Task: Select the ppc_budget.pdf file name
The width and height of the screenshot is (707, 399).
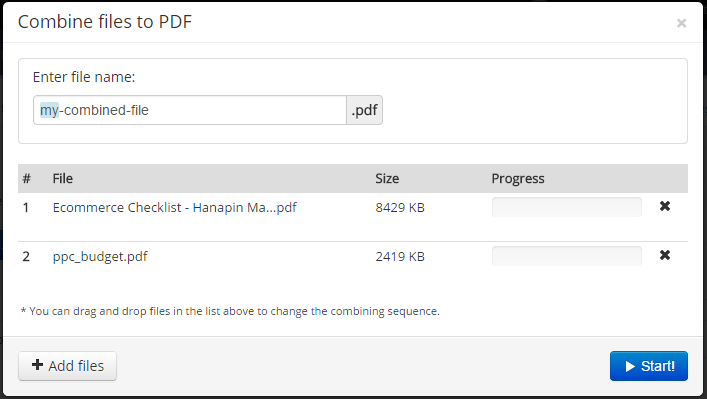Action: coord(100,257)
